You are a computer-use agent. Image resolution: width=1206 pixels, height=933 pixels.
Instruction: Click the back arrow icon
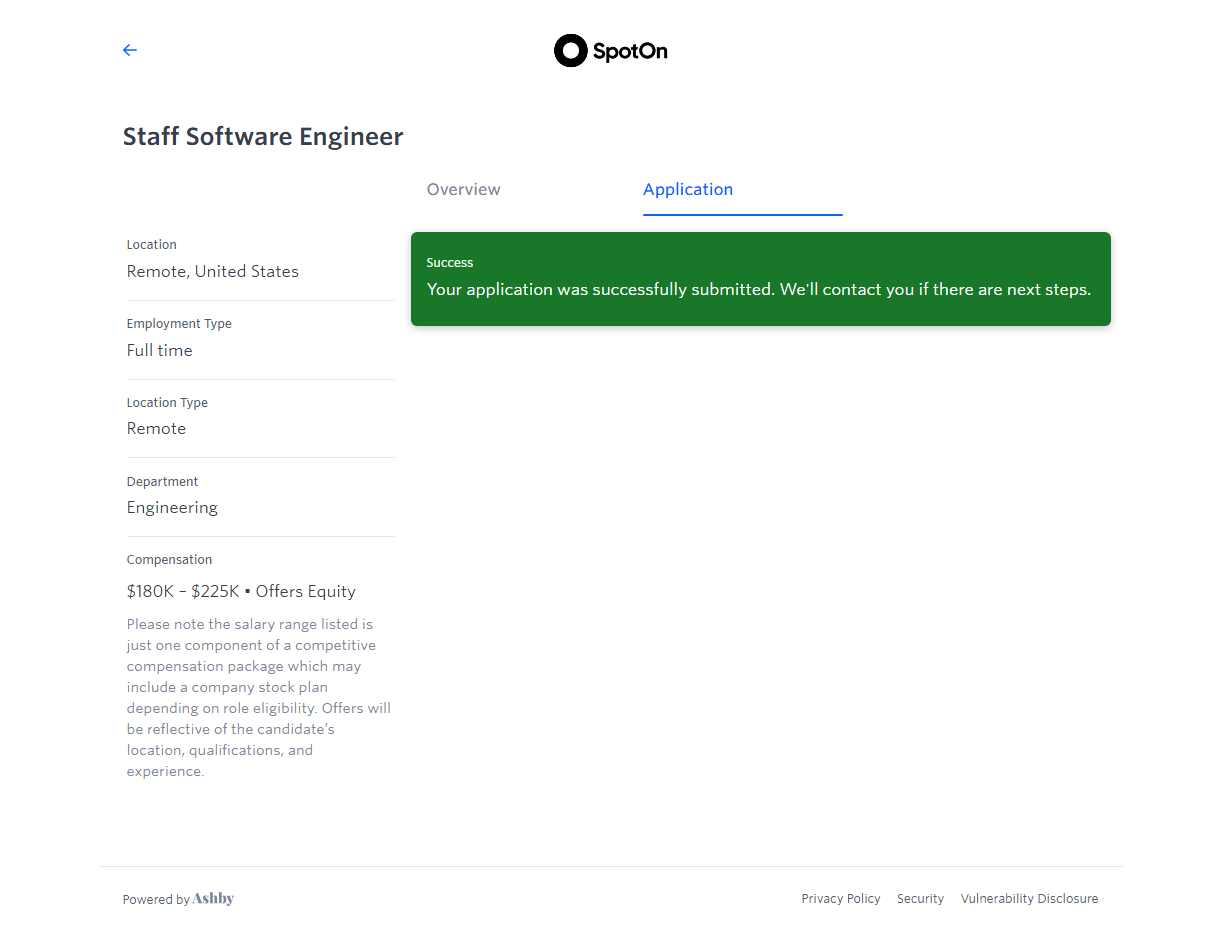click(130, 50)
